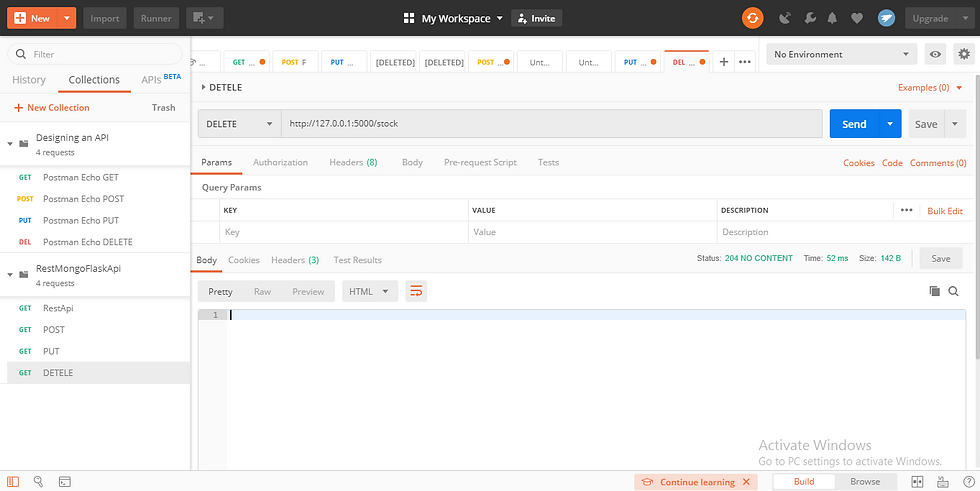Open the user avatar profile icon
The height and width of the screenshot is (491, 980).
tap(886, 18)
